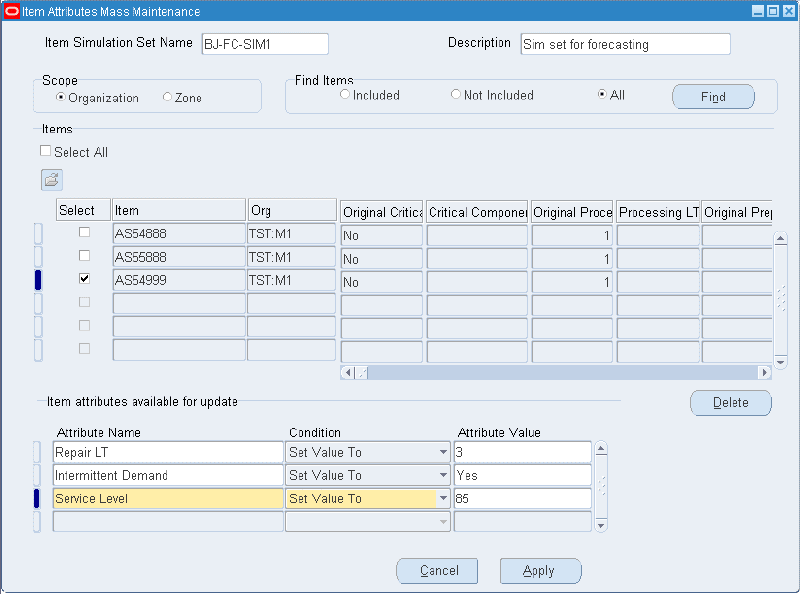
Task: Choose the All find items option
Action: click(602, 94)
